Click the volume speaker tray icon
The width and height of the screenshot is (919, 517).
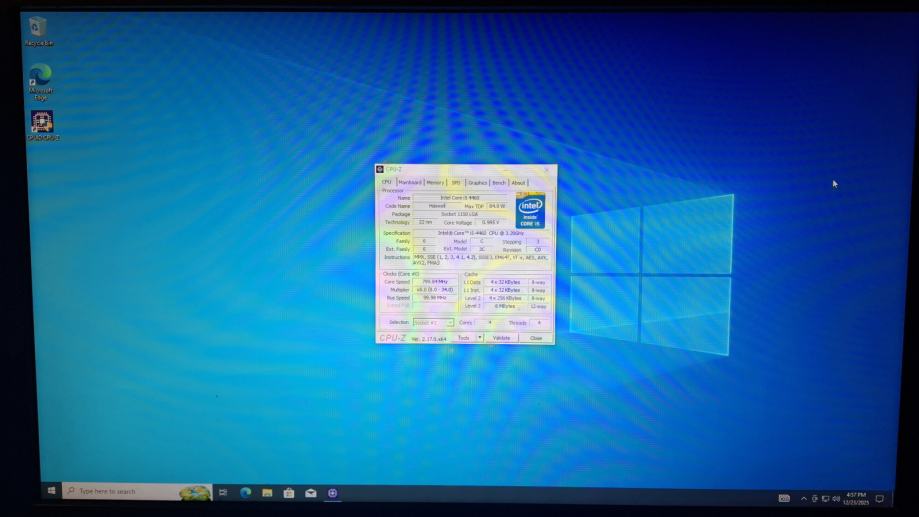(836, 499)
